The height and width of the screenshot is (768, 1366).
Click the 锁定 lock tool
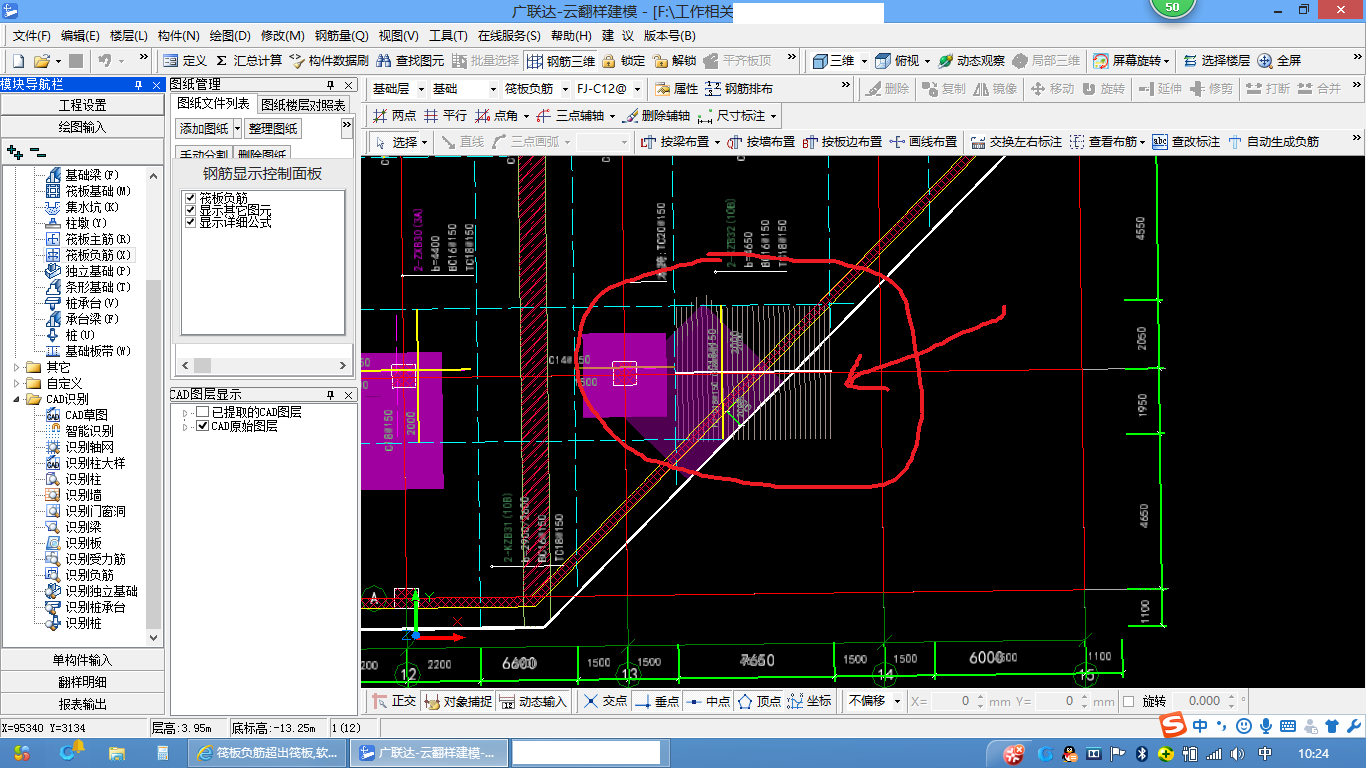pos(624,61)
